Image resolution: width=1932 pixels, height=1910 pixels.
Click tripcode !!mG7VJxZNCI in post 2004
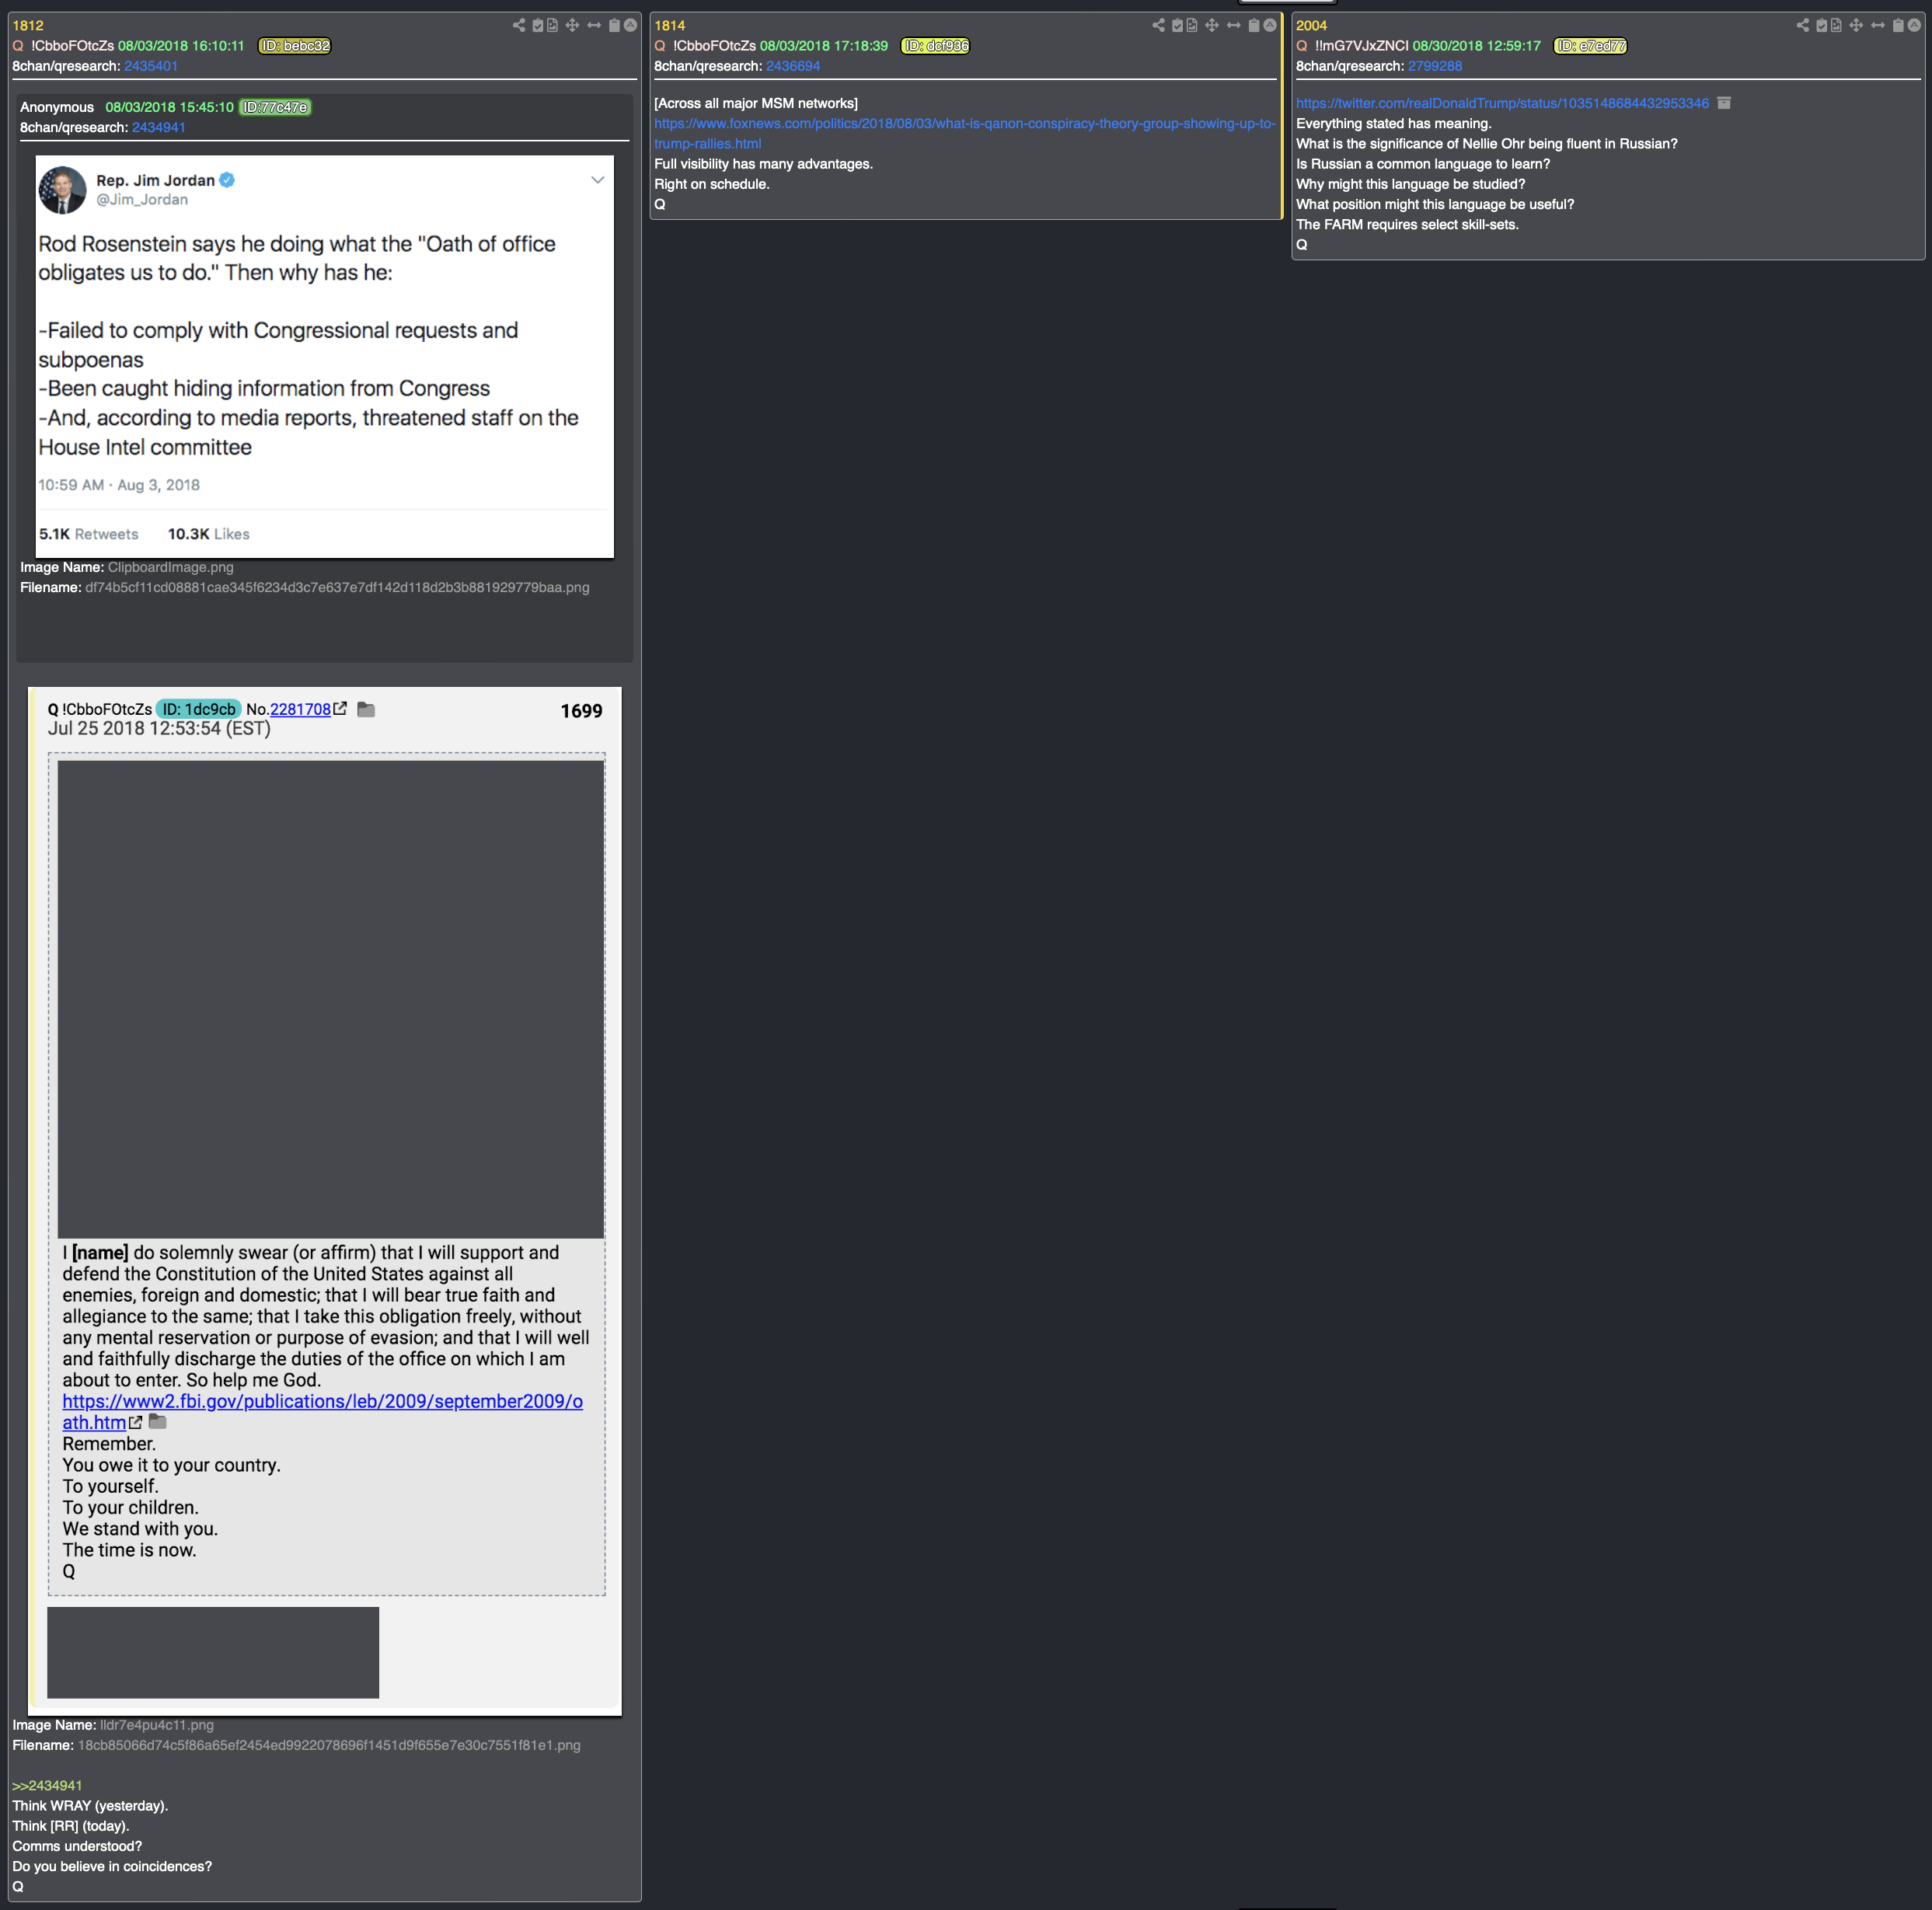[x=1362, y=46]
